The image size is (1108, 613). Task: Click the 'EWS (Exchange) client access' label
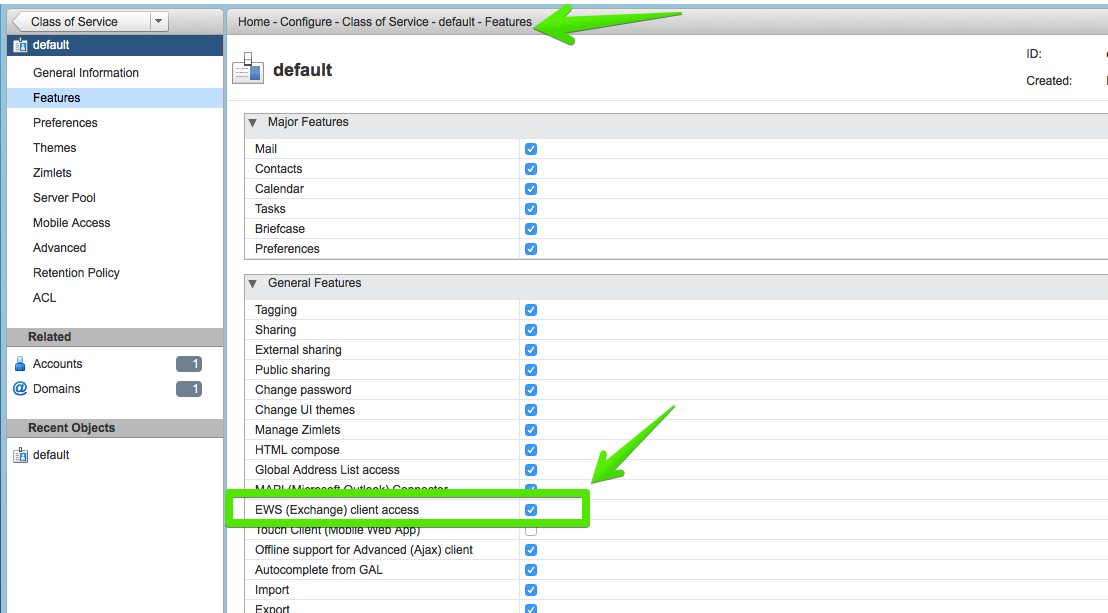pos(336,510)
